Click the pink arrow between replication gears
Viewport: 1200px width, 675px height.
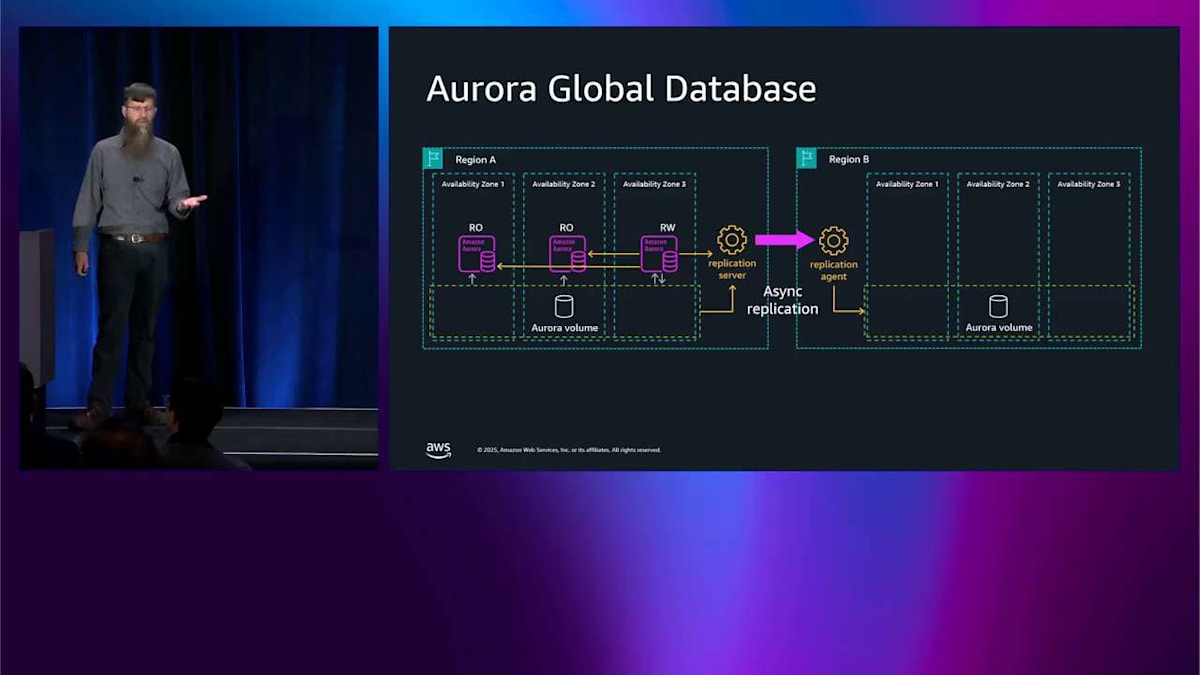[x=784, y=240]
